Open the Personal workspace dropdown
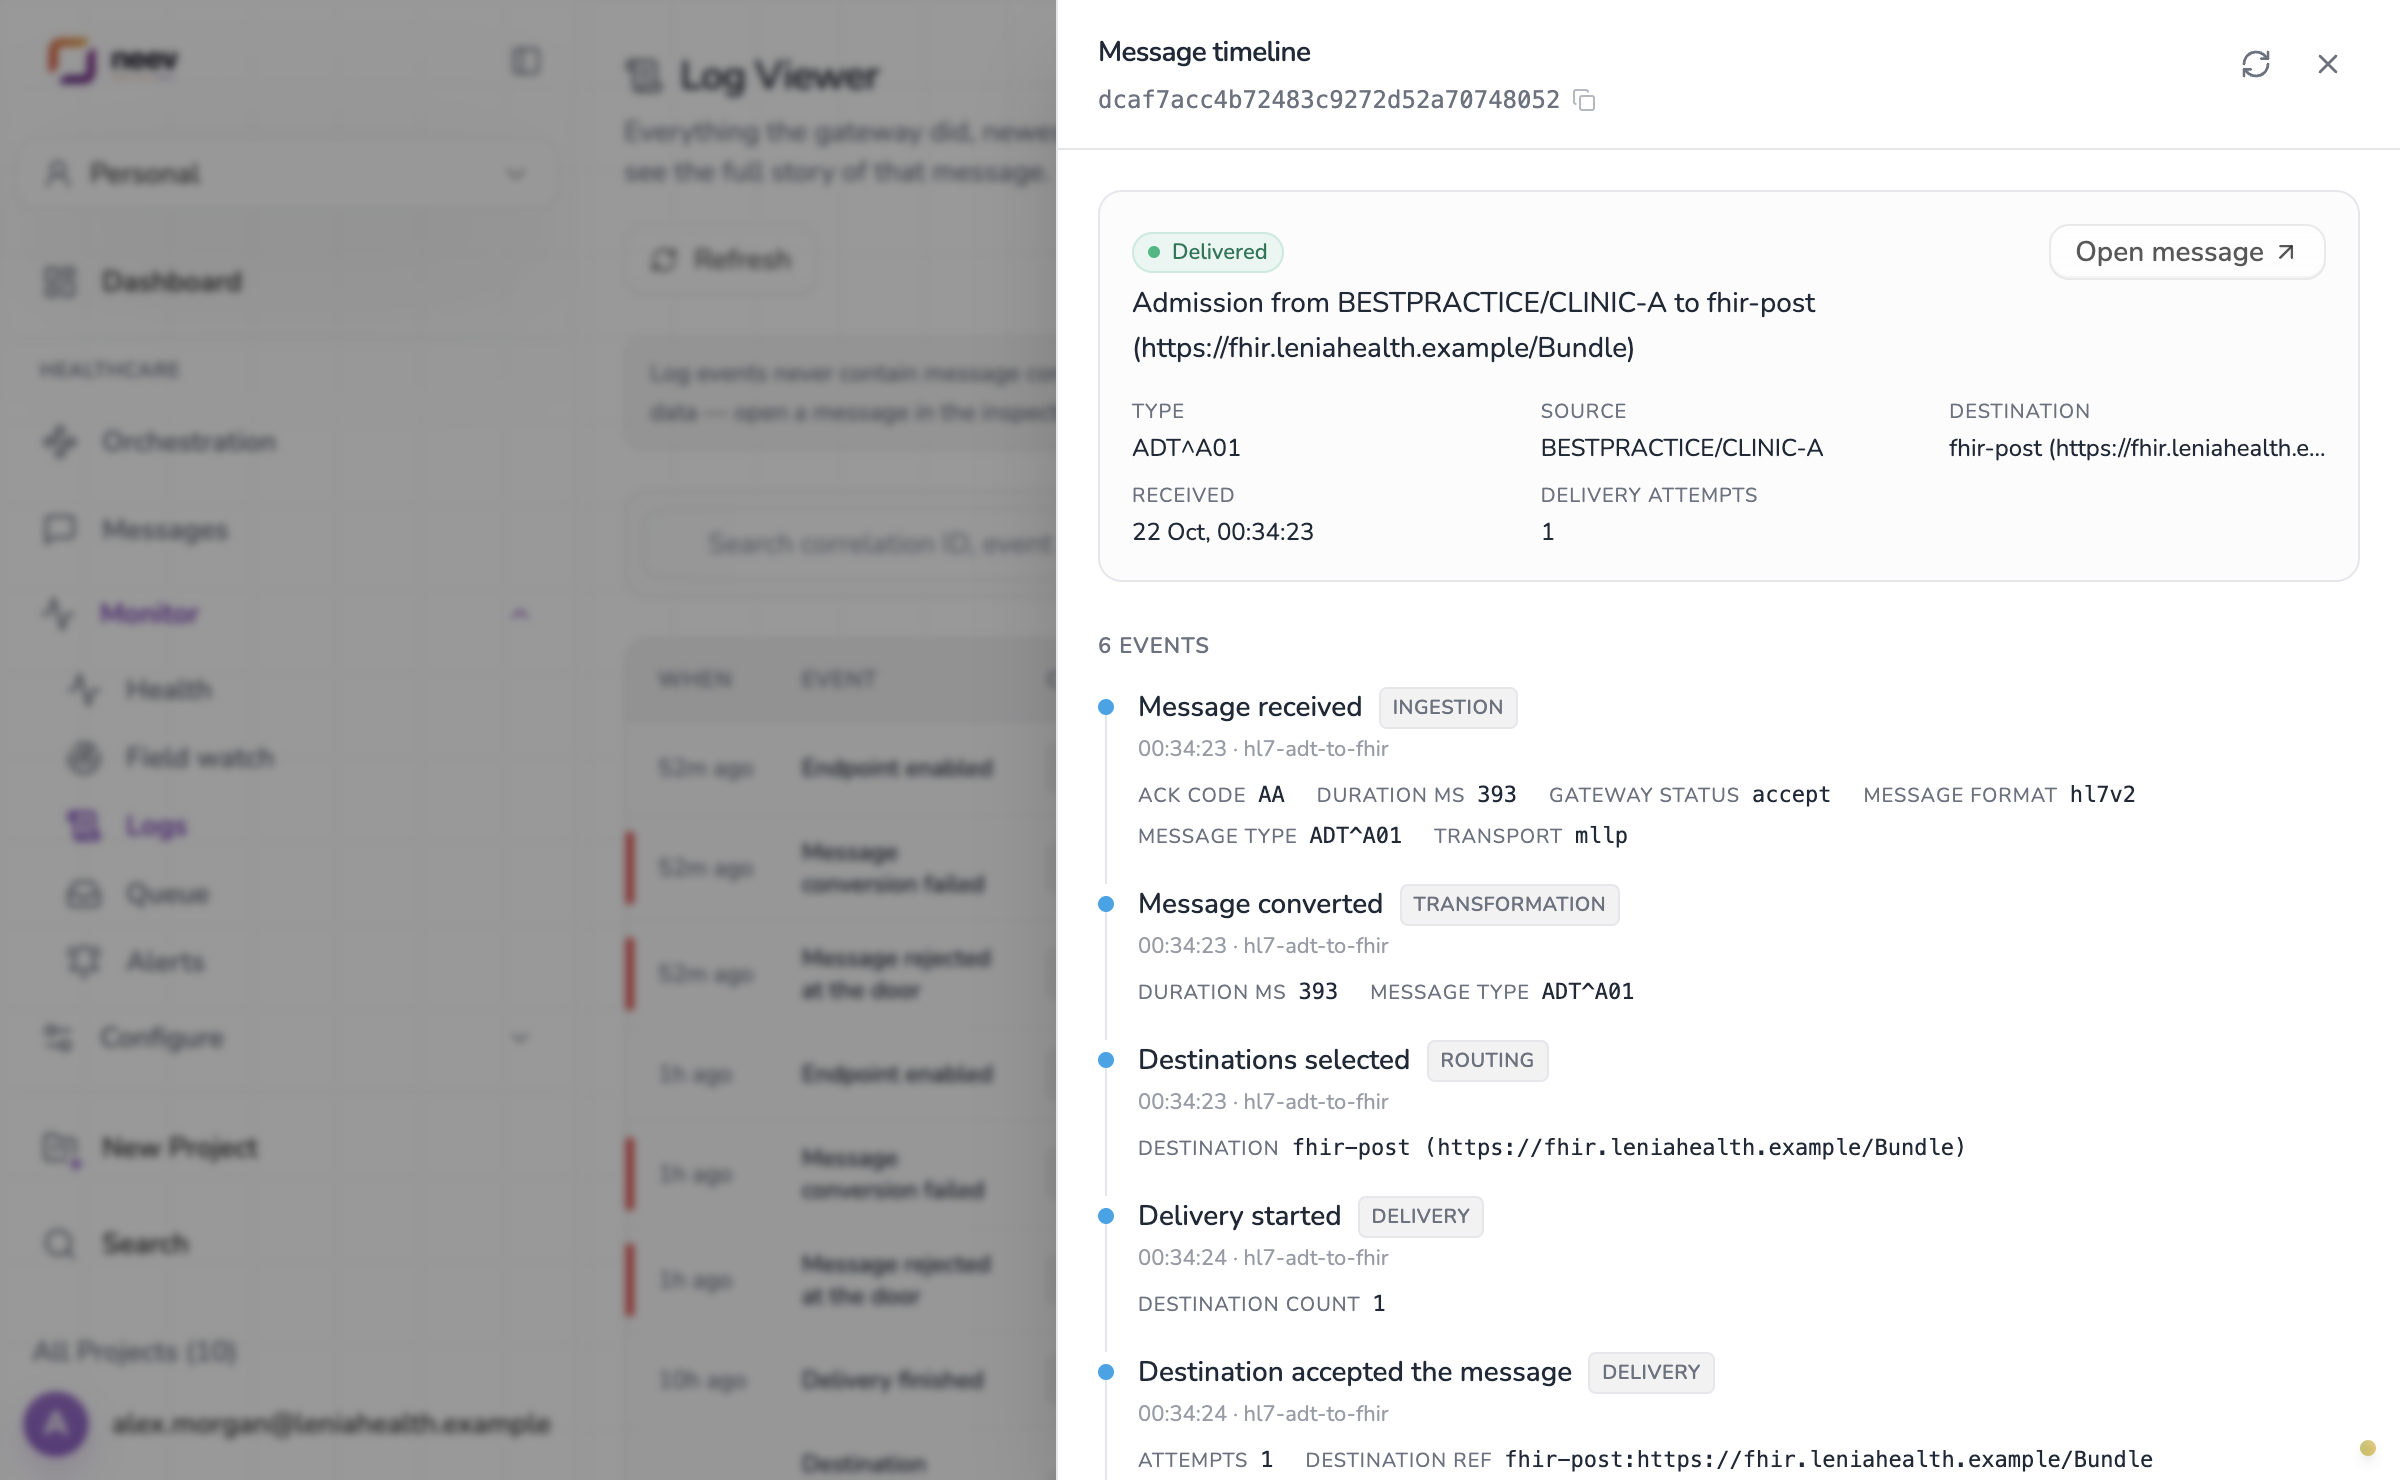This screenshot has height=1480, width=2400. point(287,174)
